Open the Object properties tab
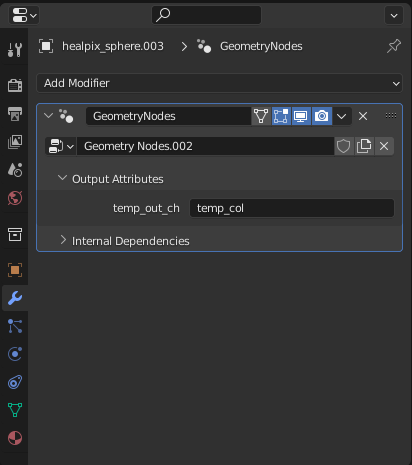 click(x=15, y=270)
